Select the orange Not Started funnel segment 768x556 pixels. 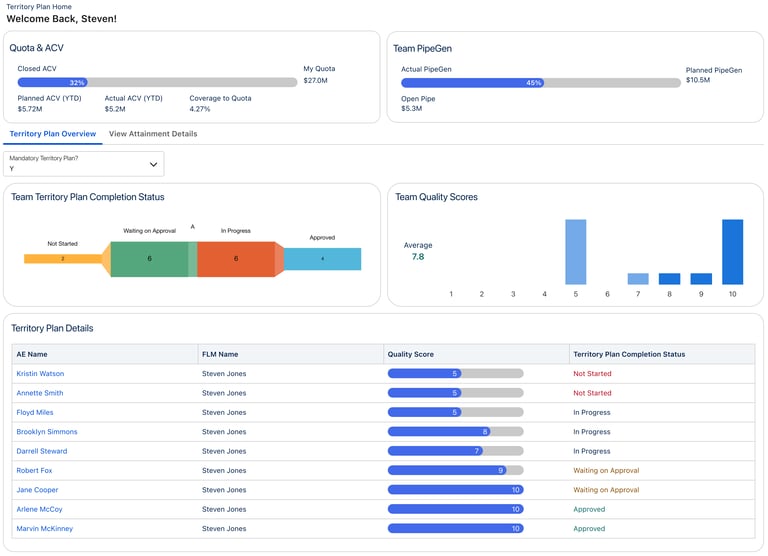[63, 259]
